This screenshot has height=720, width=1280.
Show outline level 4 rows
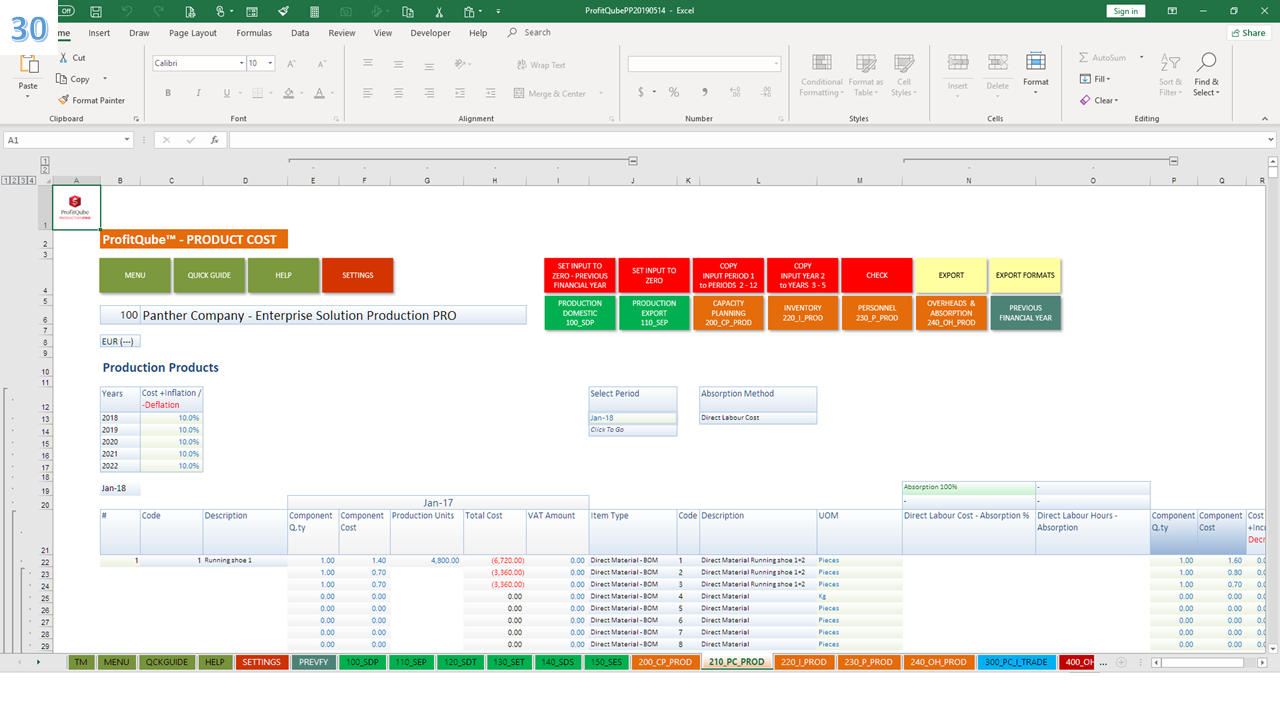pos(34,180)
